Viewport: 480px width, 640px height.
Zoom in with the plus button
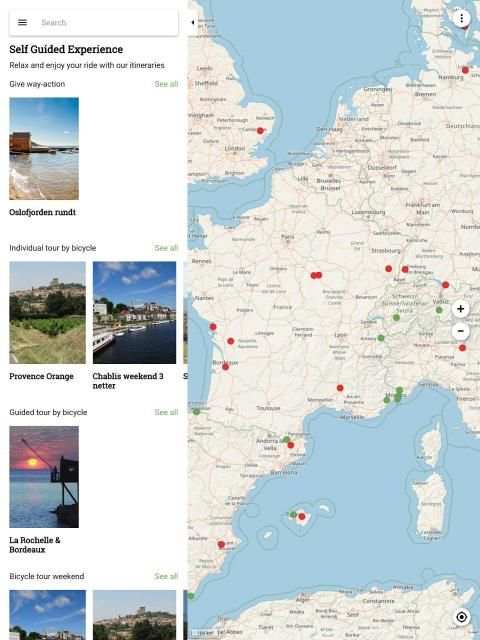click(460, 309)
